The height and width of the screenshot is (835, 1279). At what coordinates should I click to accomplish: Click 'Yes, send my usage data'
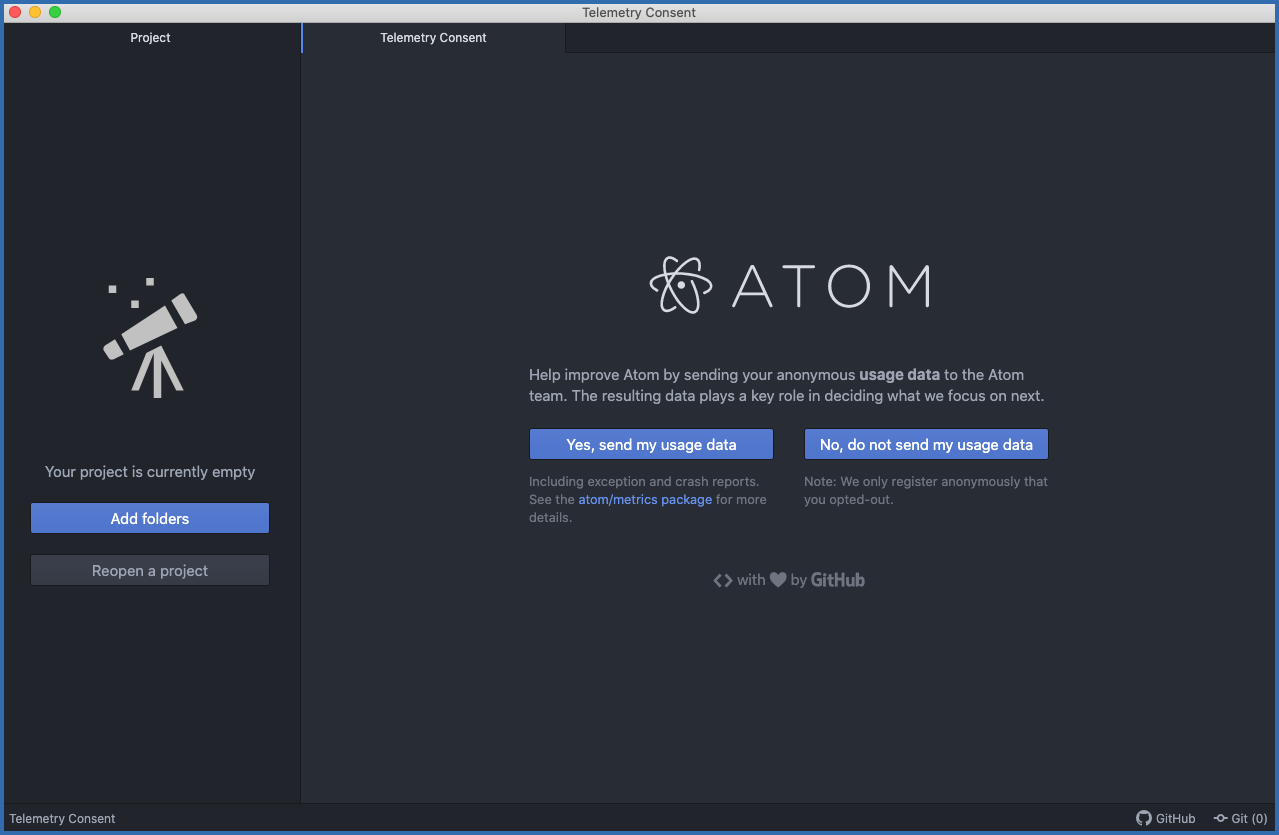[x=650, y=443]
